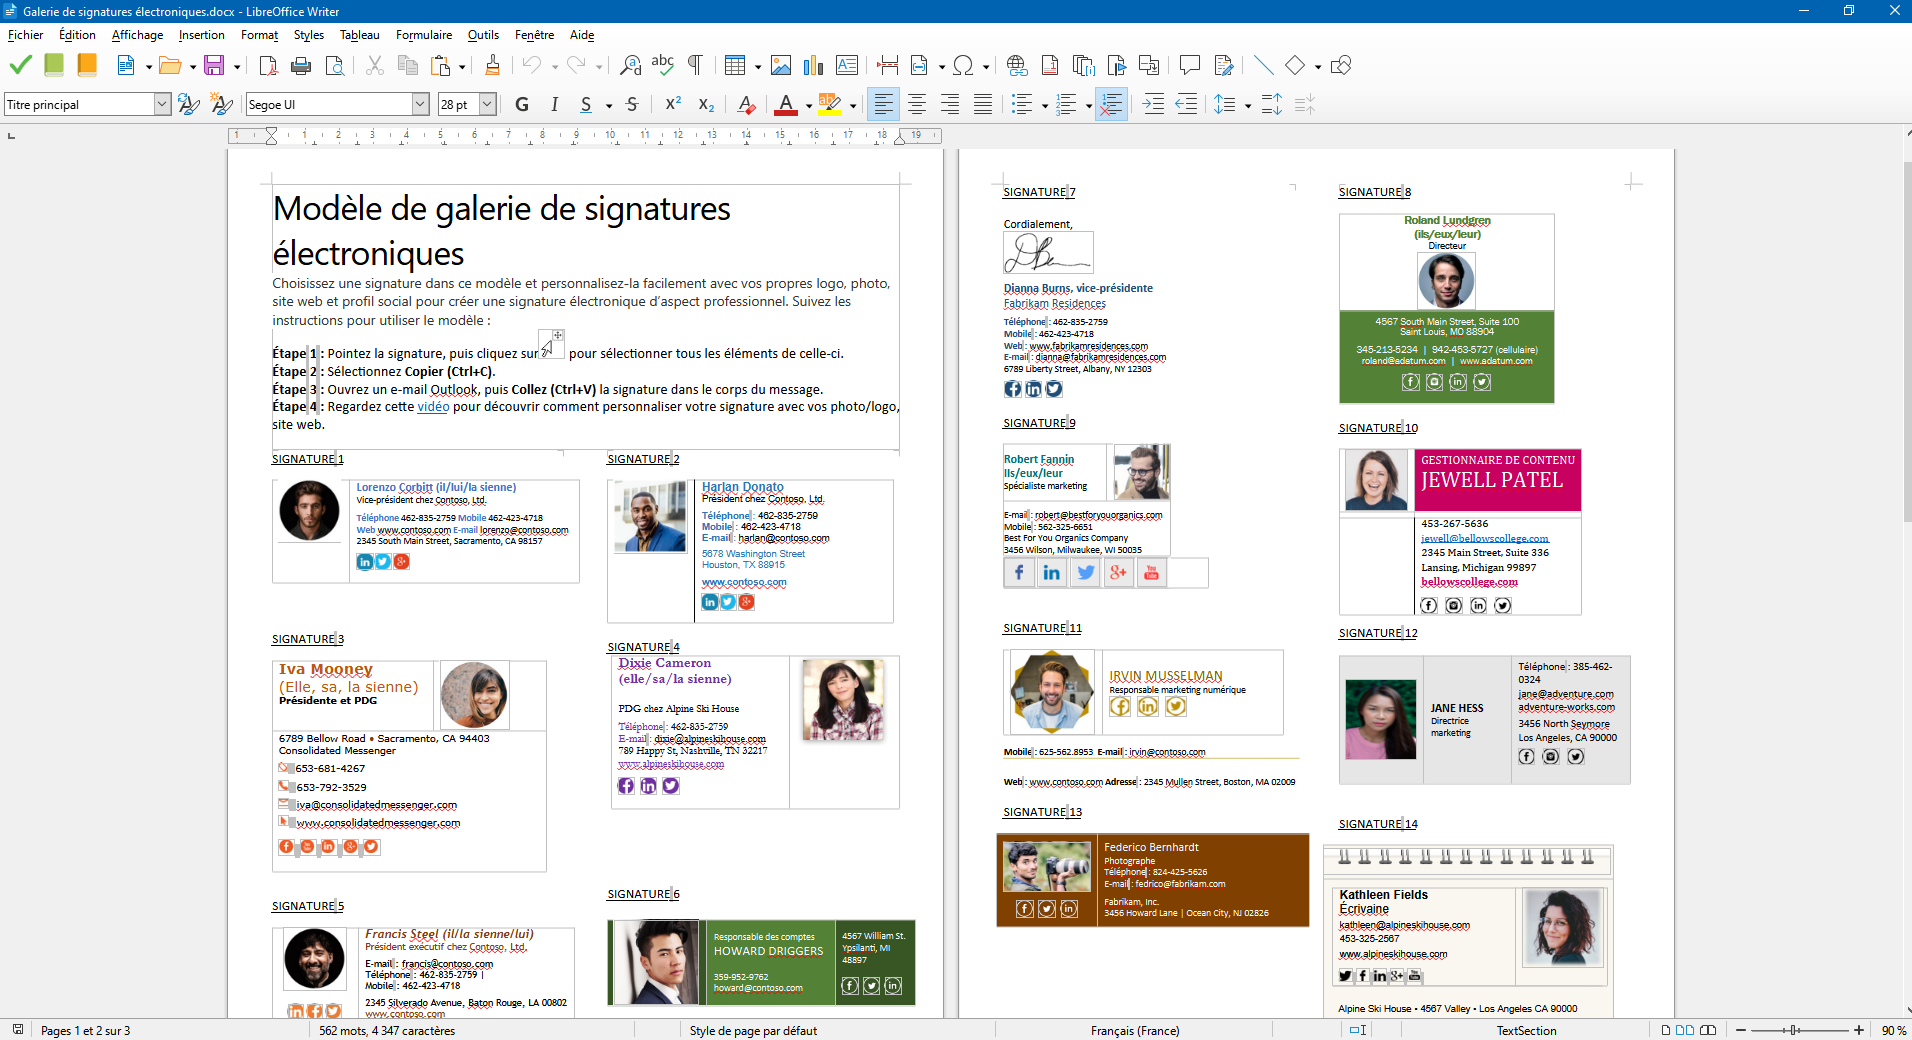Apply subscript X₂ icon
The width and height of the screenshot is (1912, 1040).
click(706, 104)
